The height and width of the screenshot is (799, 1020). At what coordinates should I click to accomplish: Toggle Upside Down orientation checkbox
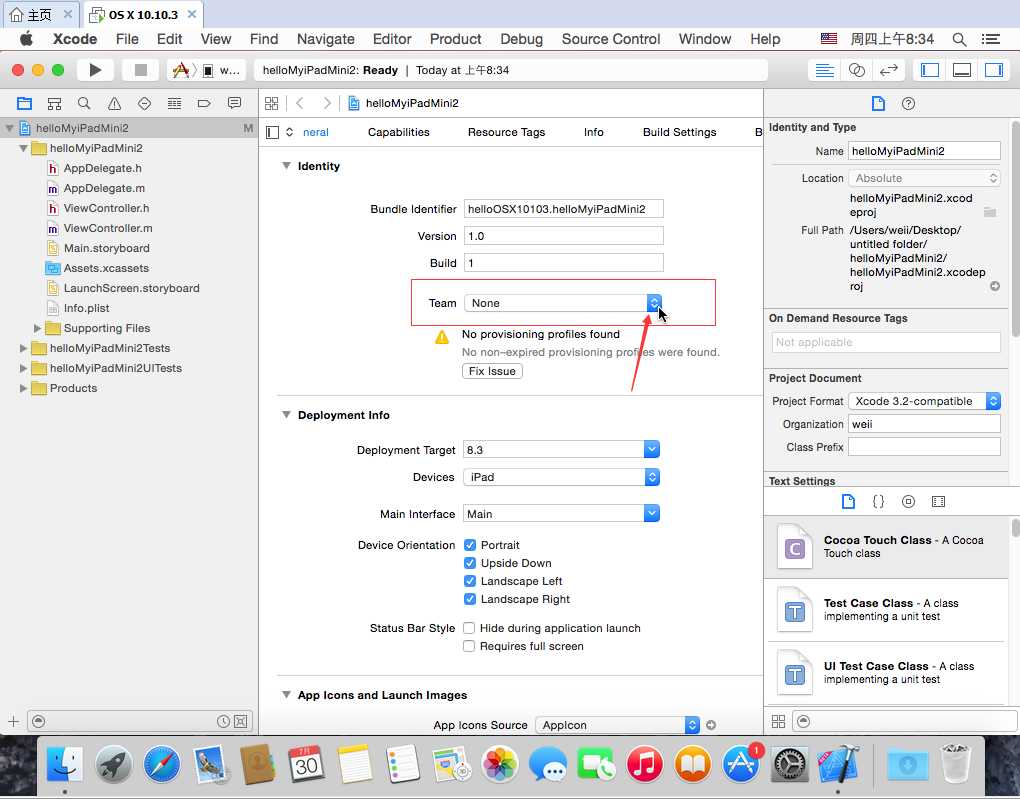click(x=470, y=563)
